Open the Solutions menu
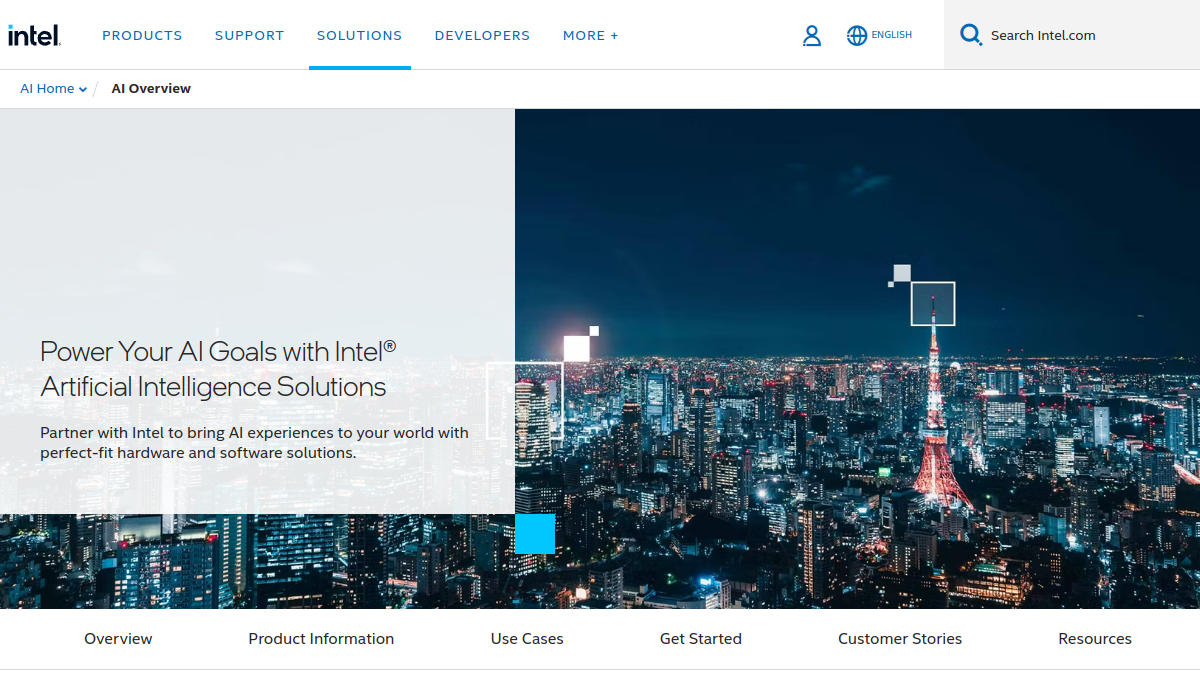The height and width of the screenshot is (675, 1200). 360,35
